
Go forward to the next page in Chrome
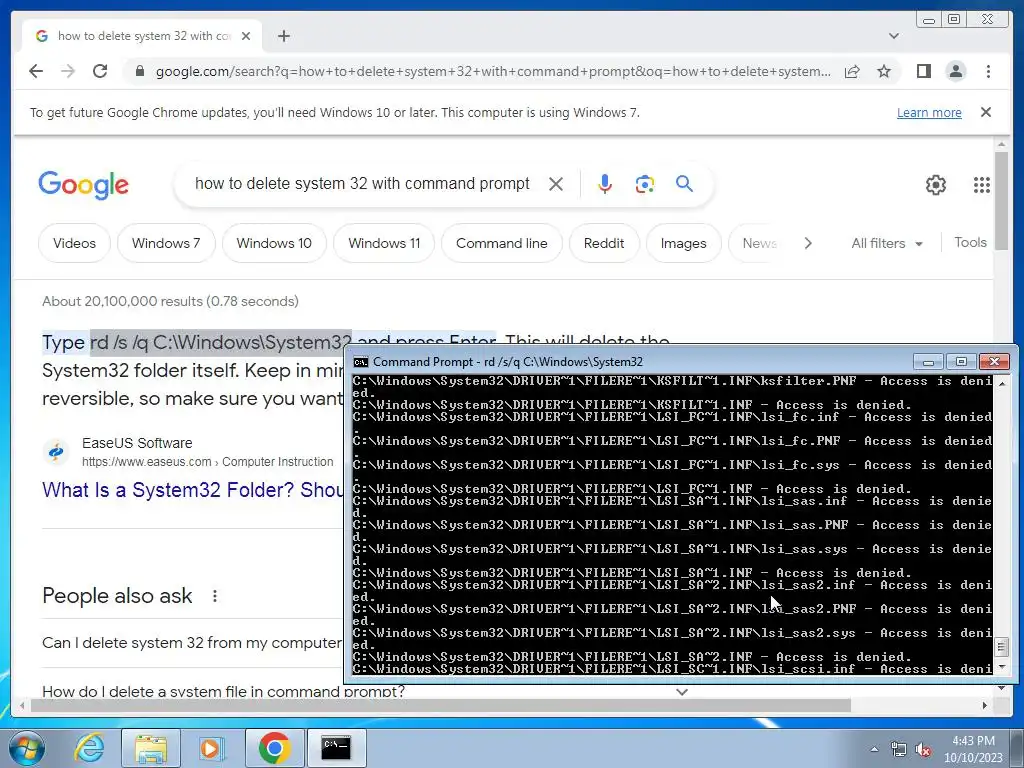(68, 71)
